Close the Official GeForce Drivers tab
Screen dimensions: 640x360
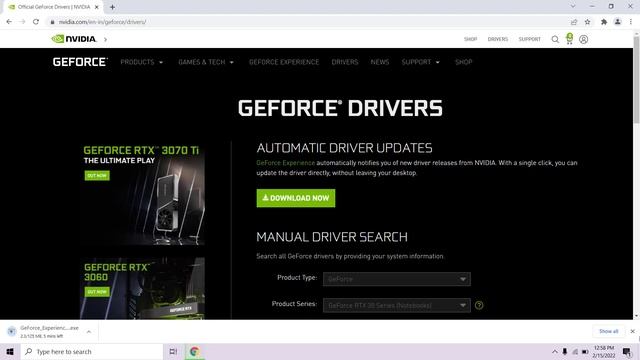[x=97, y=7]
